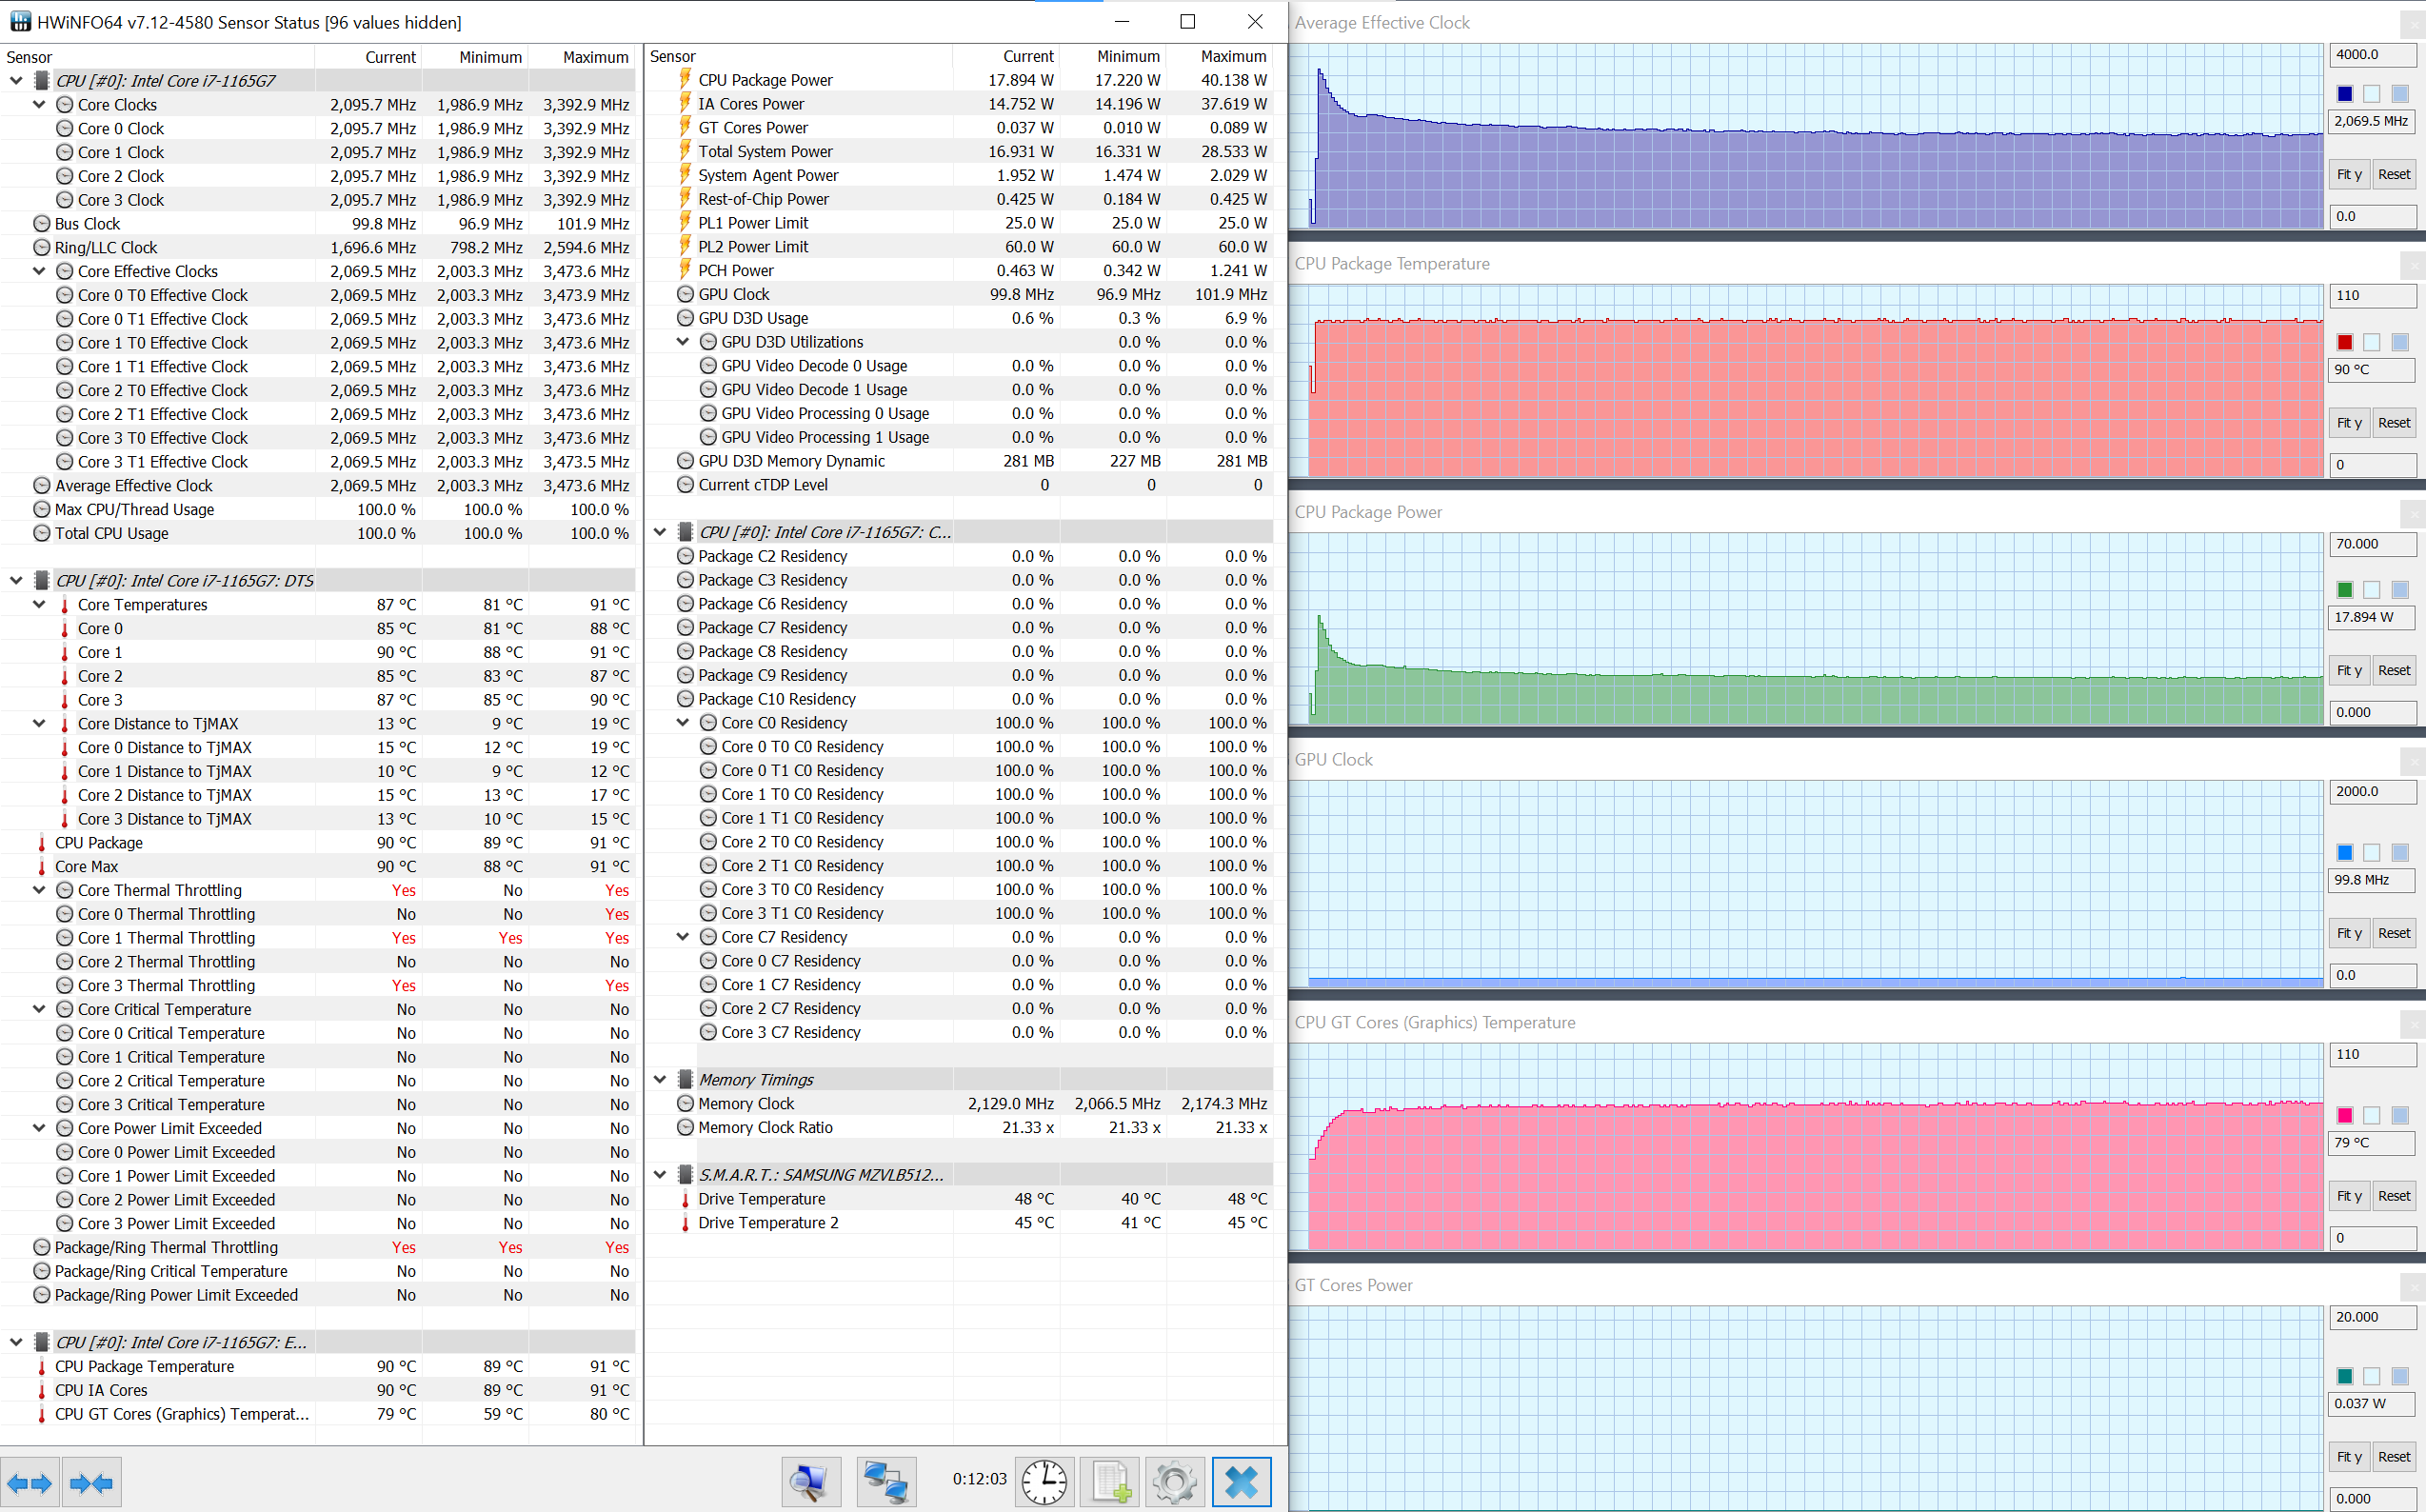Click the left Maximum column header
The height and width of the screenshot is (1512, 2426).
(595, 57)
